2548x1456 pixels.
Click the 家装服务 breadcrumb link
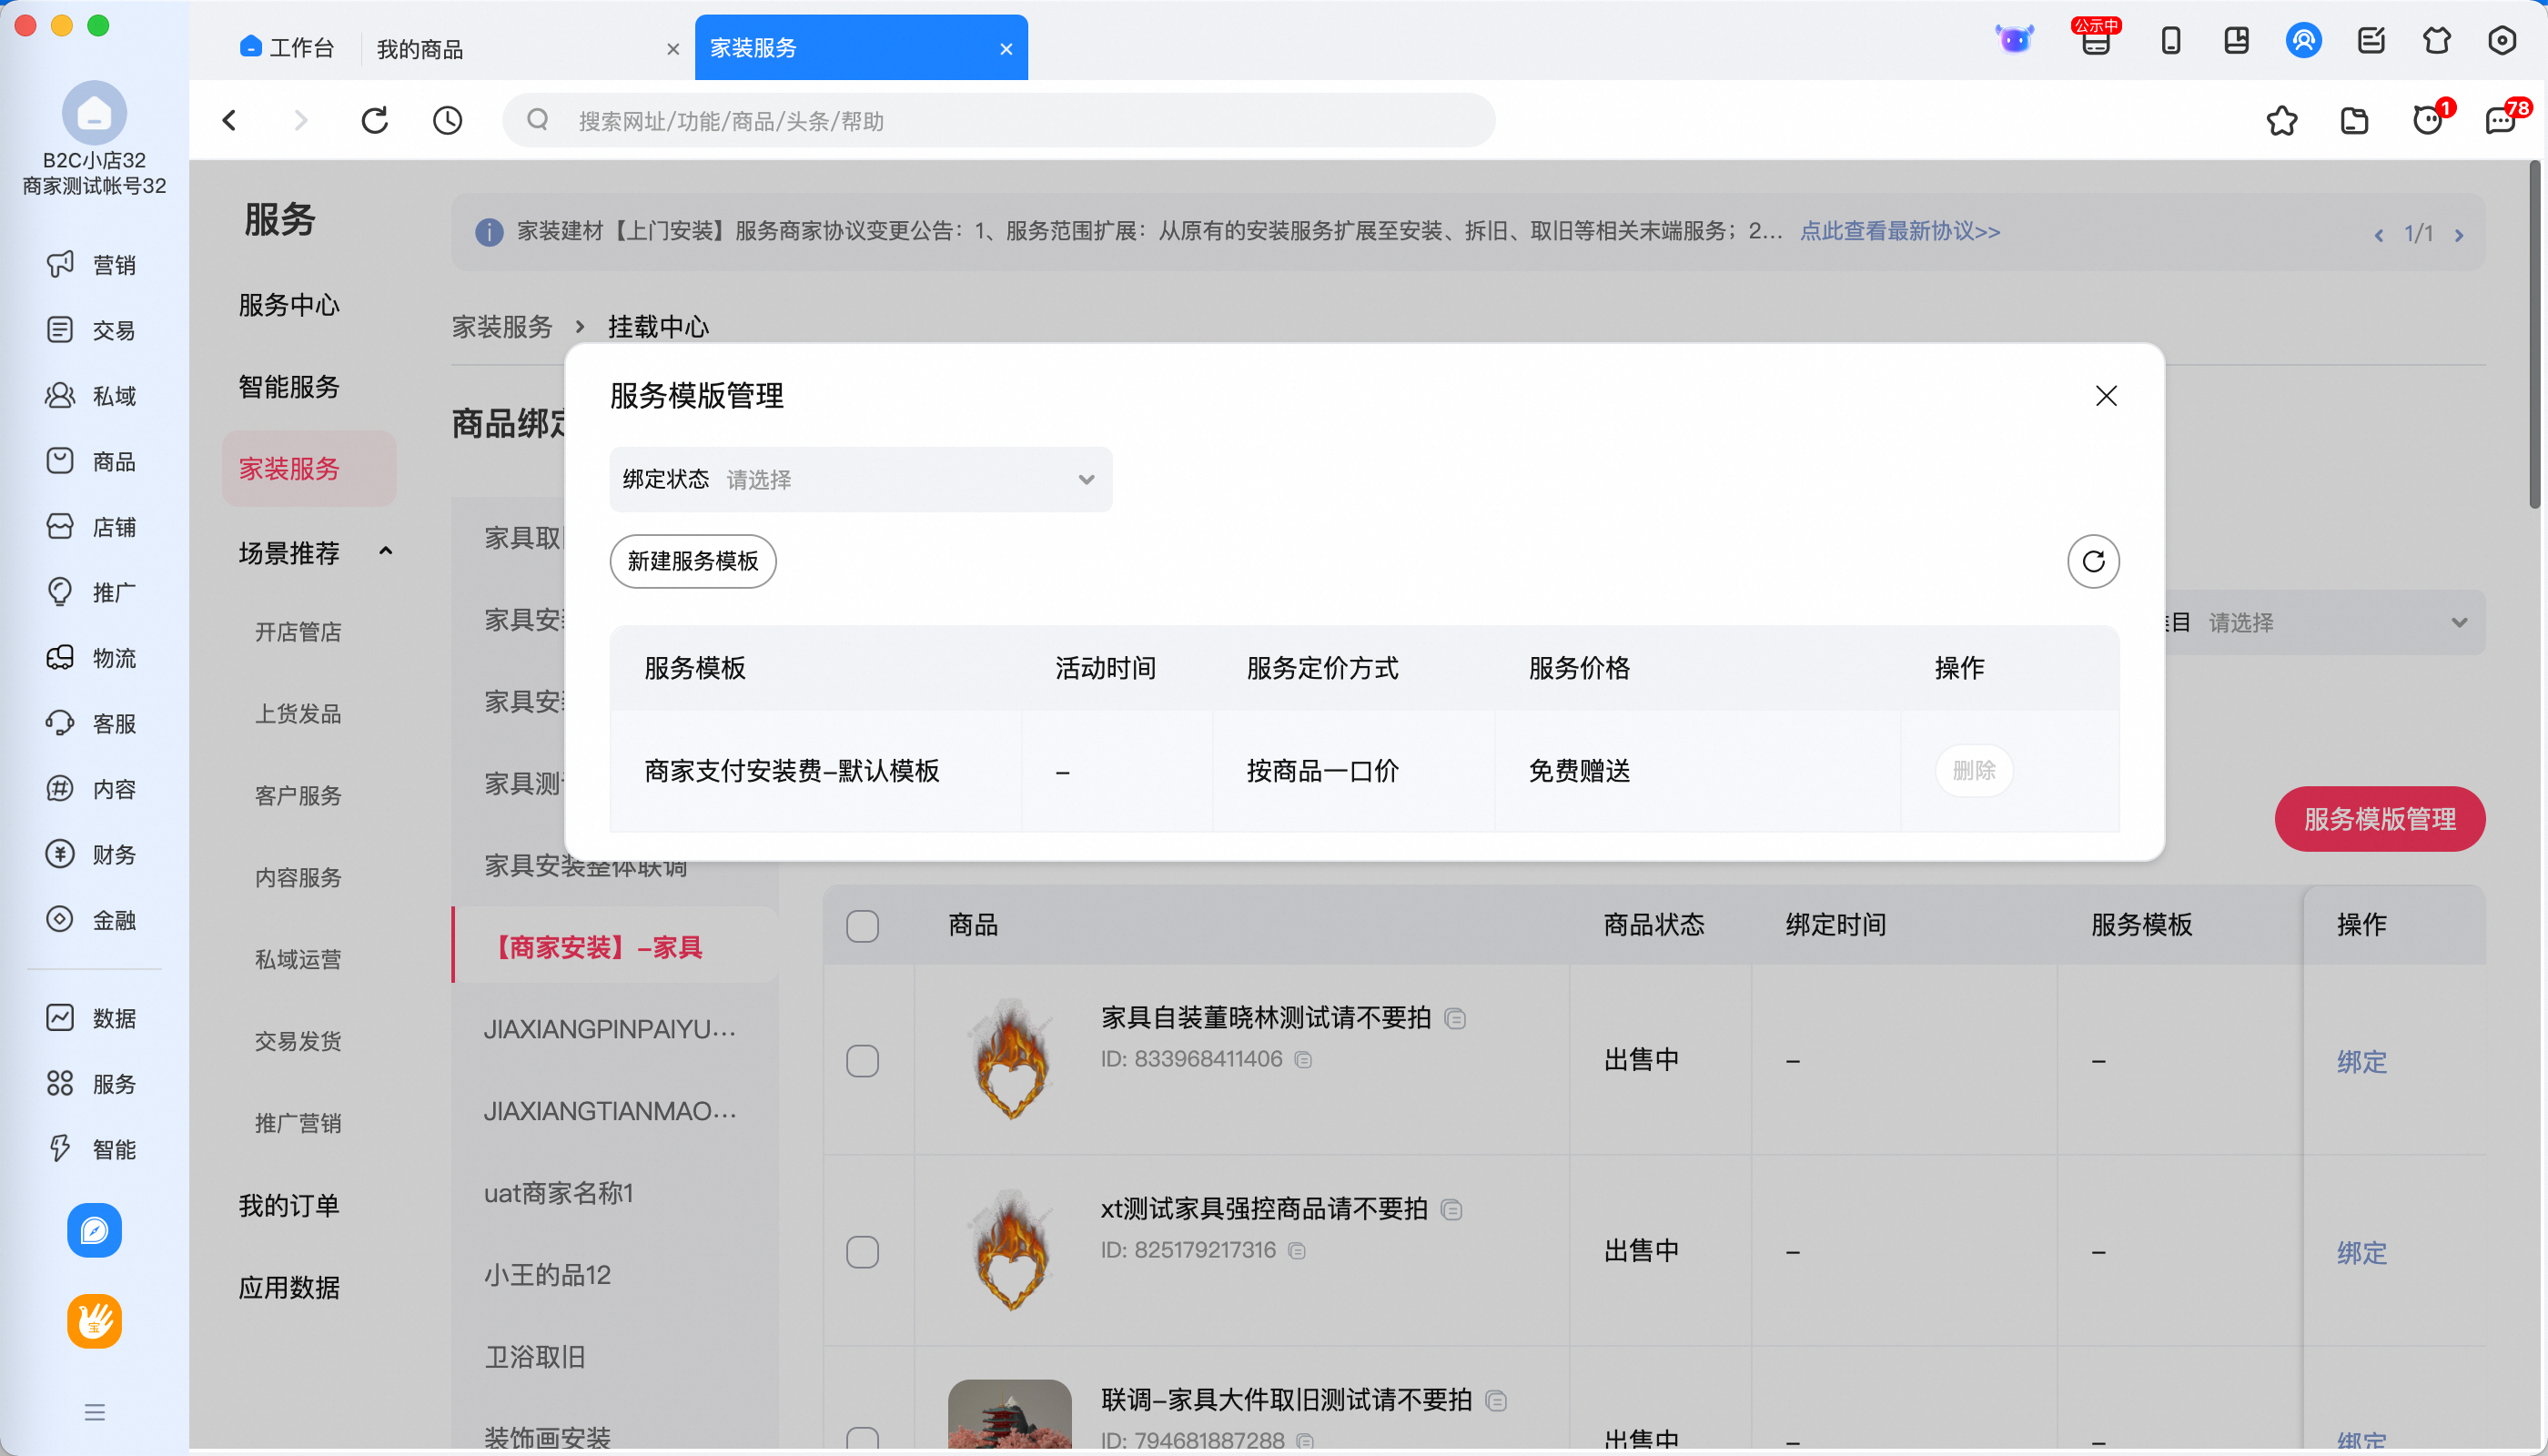[x=502, y=326]
